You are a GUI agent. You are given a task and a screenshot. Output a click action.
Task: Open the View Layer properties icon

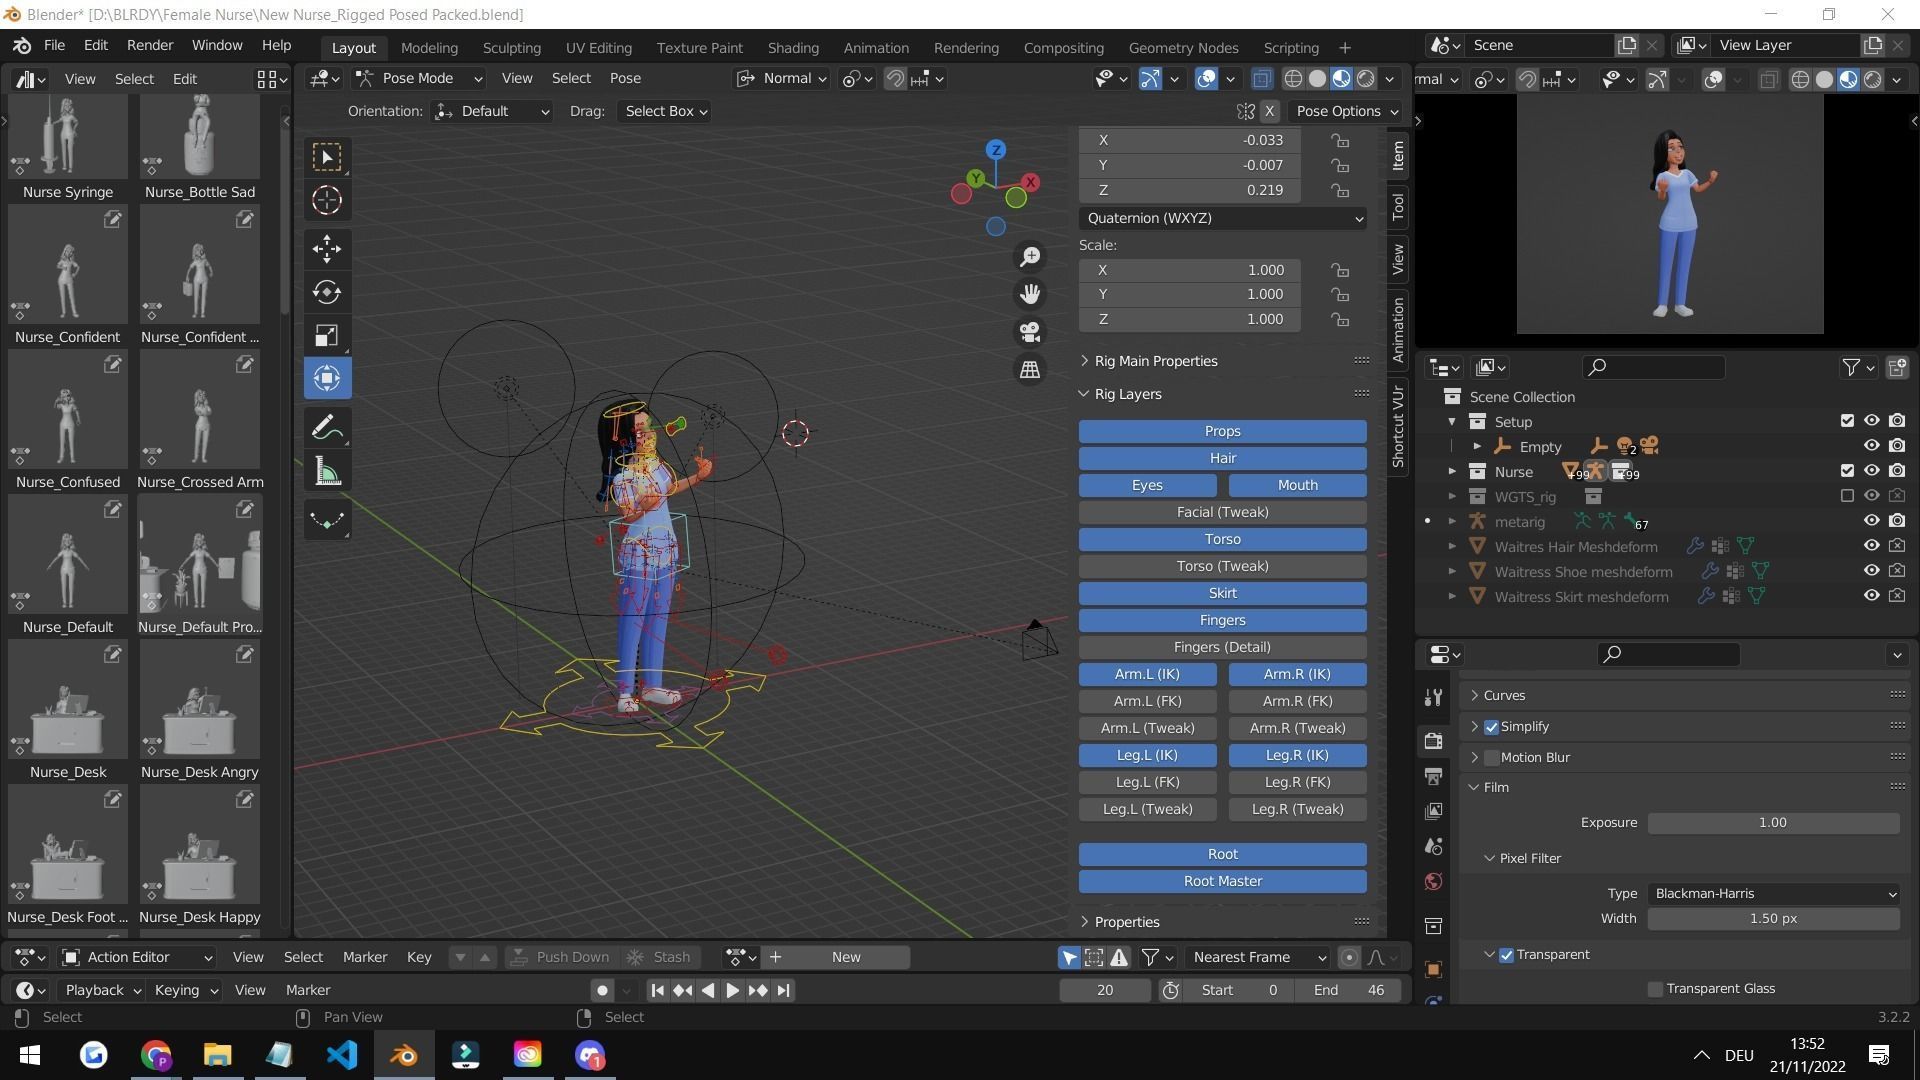[1433, 811]
